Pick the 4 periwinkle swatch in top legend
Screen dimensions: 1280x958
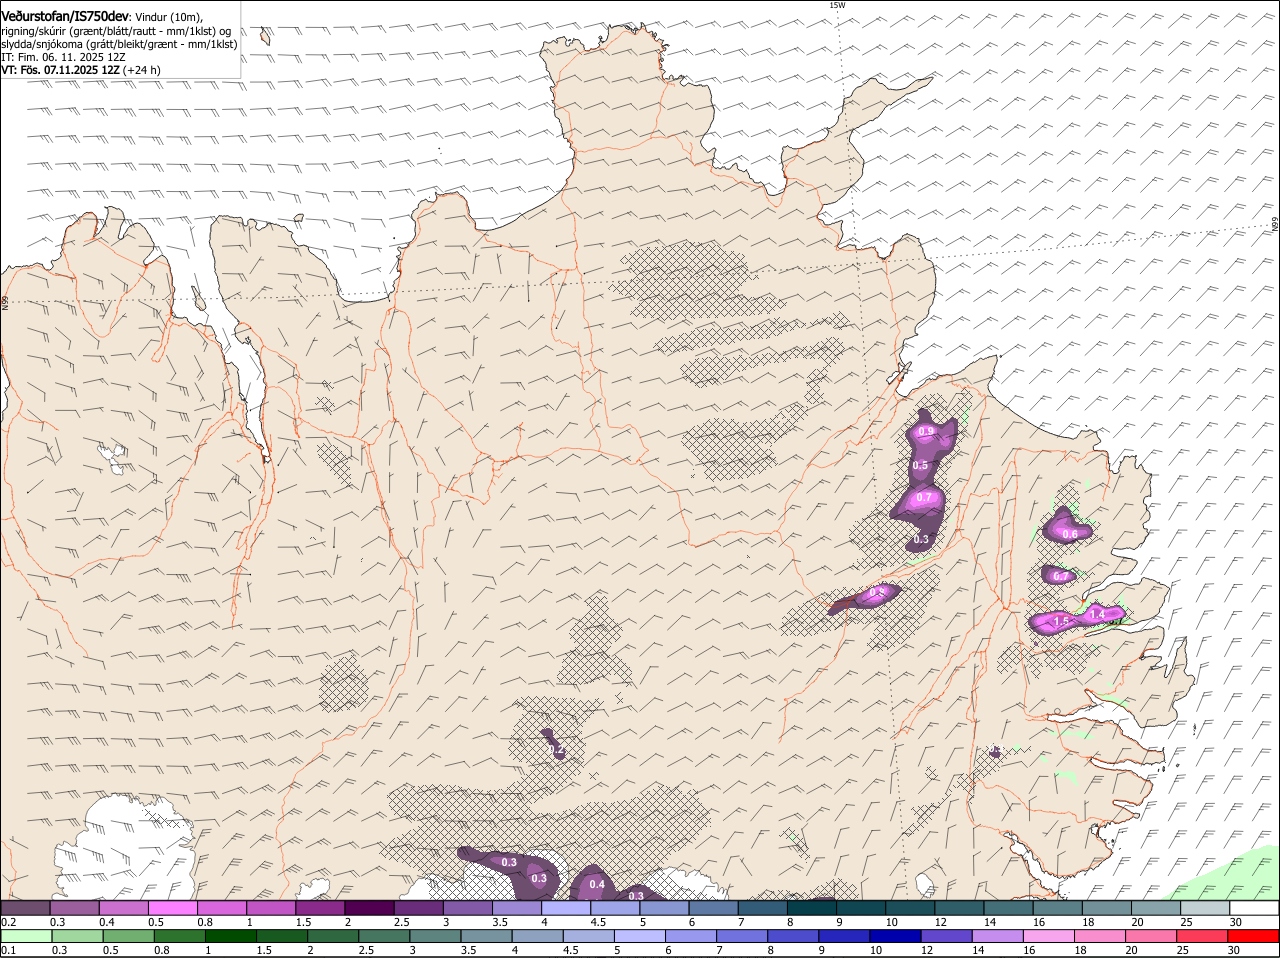pyautogui.click(x=566, y=908)
